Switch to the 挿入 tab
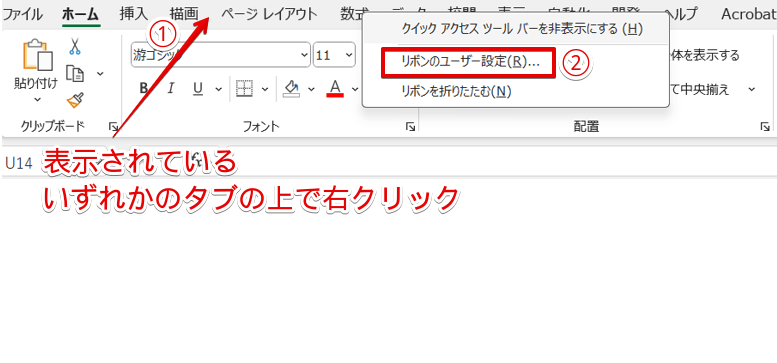 [134, 14]
